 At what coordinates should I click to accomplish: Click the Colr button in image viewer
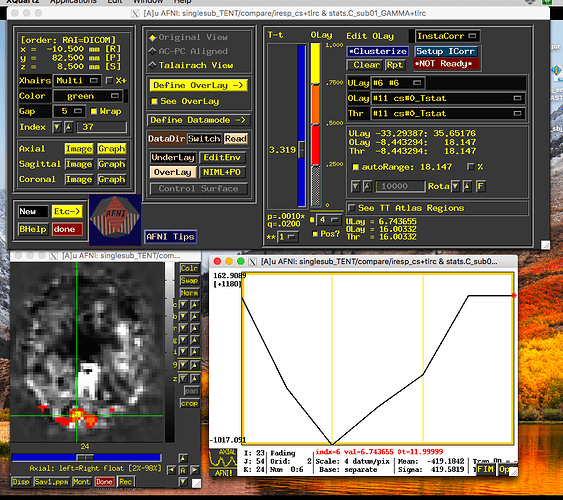pos(189,268)
